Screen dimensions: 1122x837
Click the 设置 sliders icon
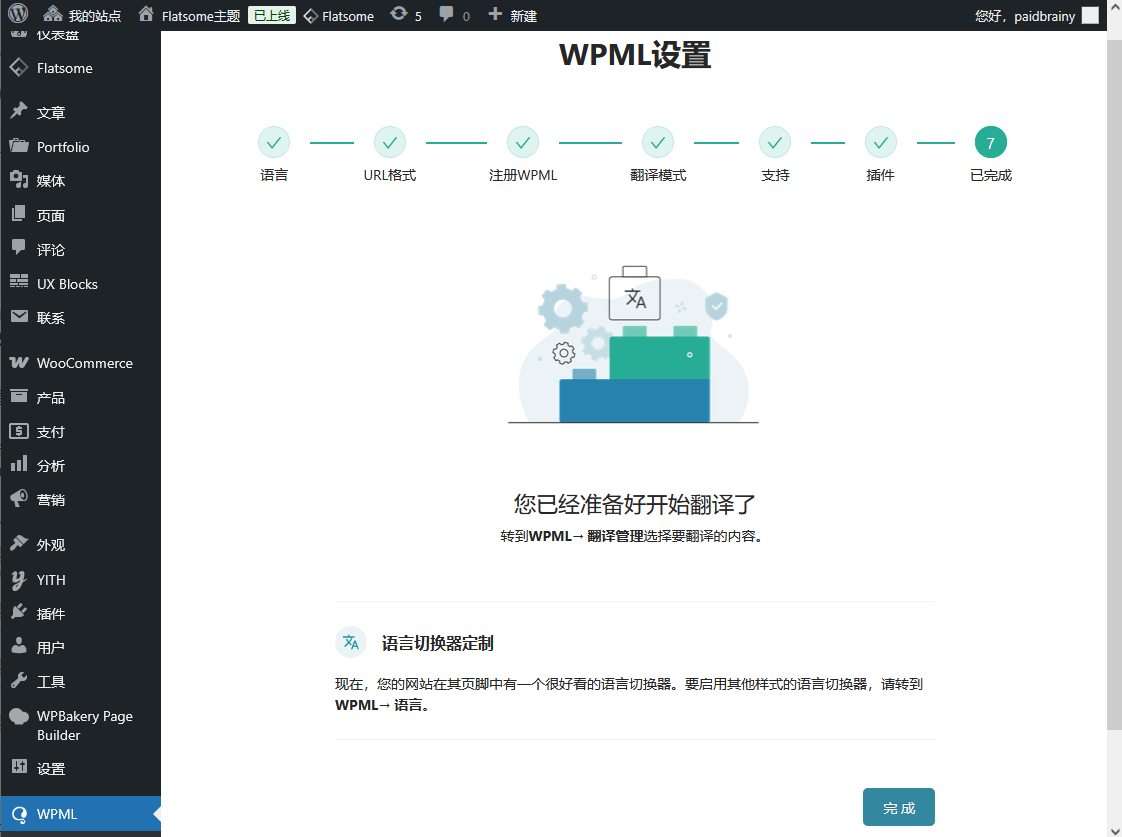pyautogui.click(x=19, y=768)
